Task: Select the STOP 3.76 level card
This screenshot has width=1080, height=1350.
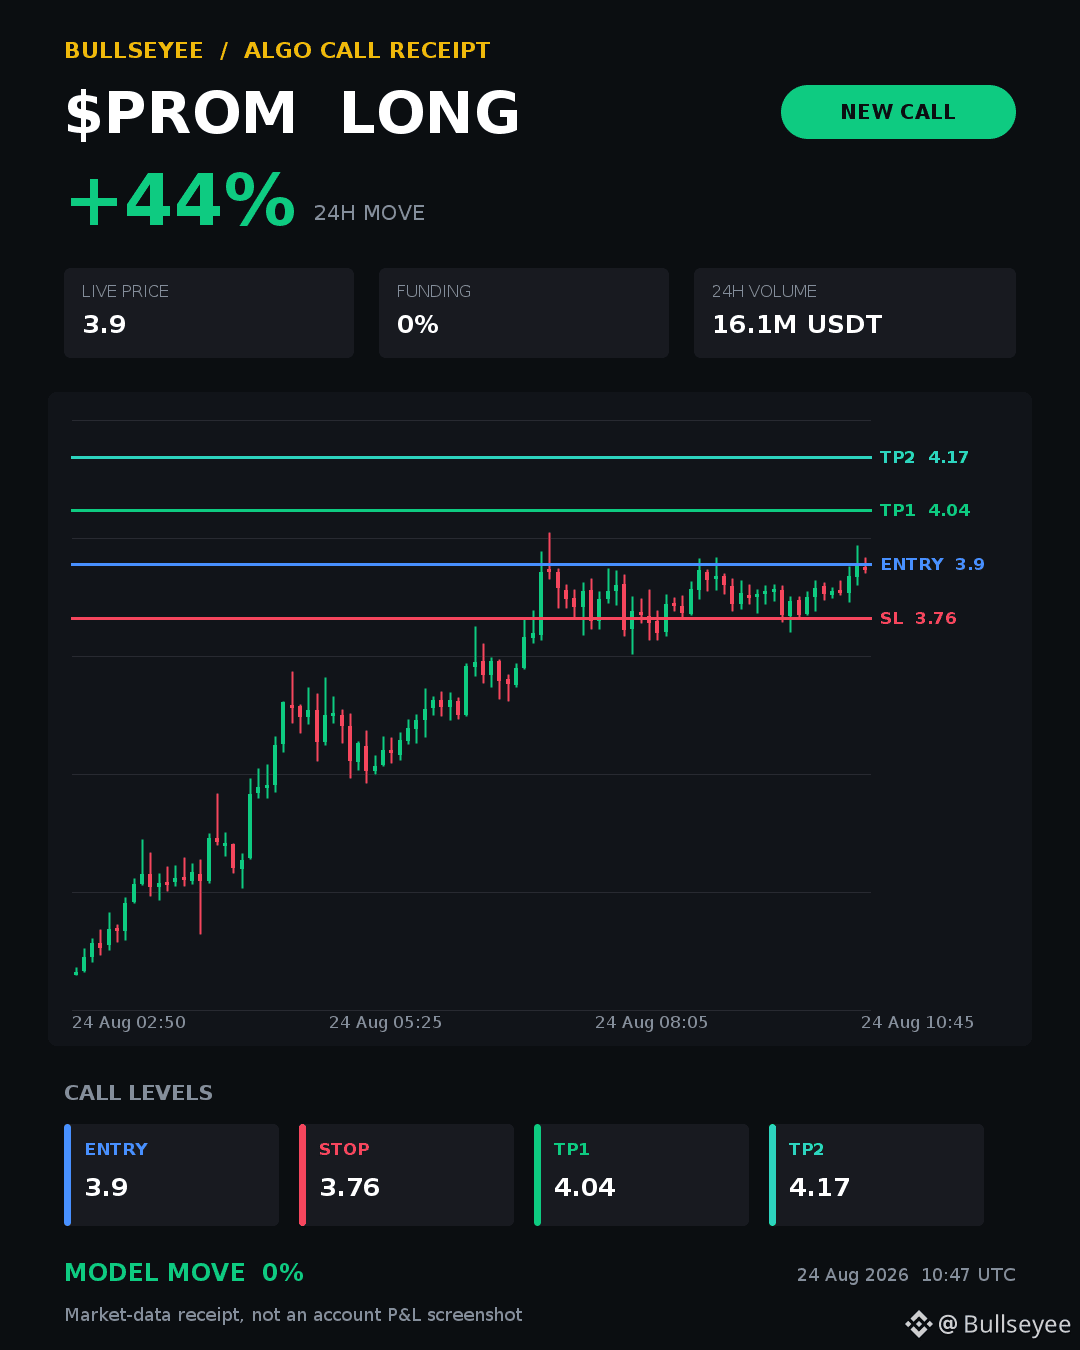Action: (x=407, y=1175)
